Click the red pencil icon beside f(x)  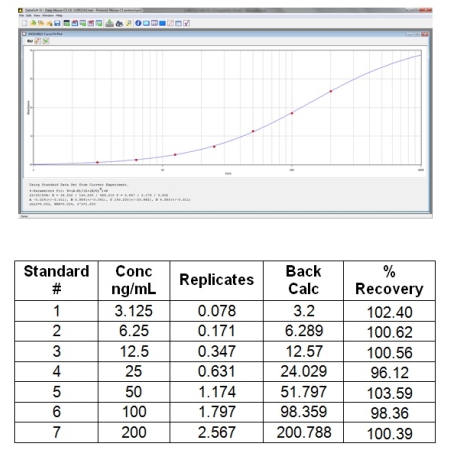click(x=38, y=41)
